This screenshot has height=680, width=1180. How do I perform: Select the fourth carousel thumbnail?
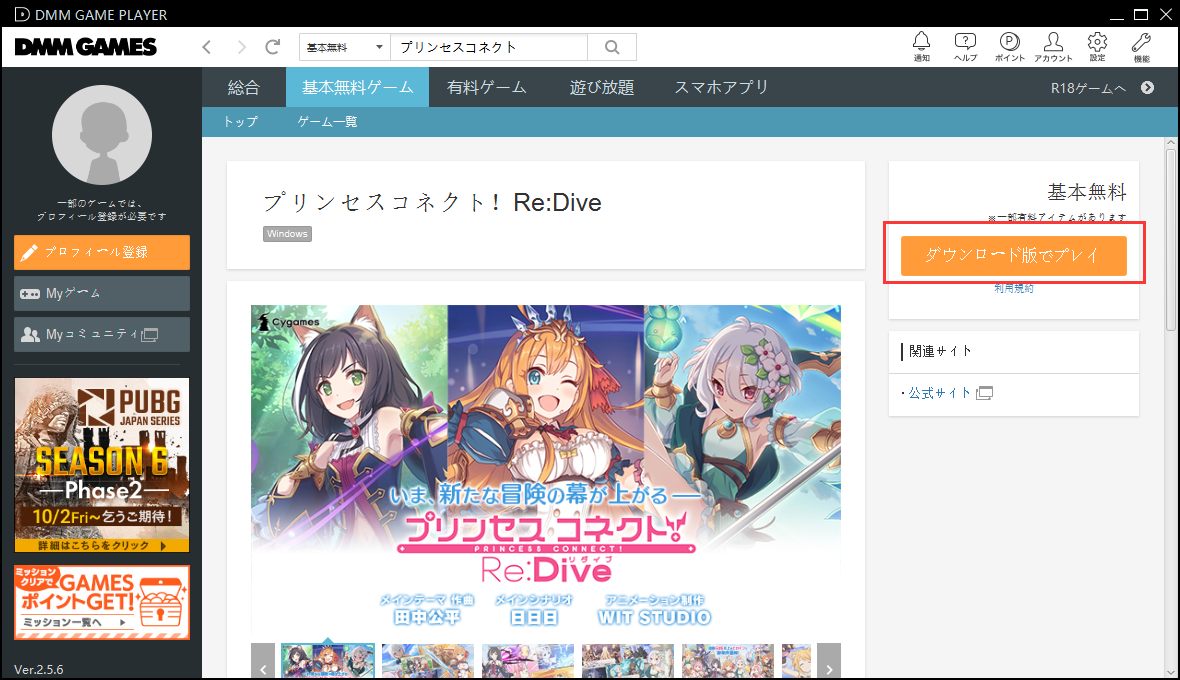click(x=628, y=662)
